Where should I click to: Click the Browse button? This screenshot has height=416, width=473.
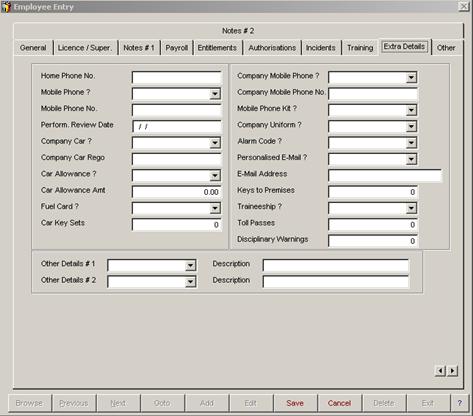pyautogui.click(x=29, y=403)
